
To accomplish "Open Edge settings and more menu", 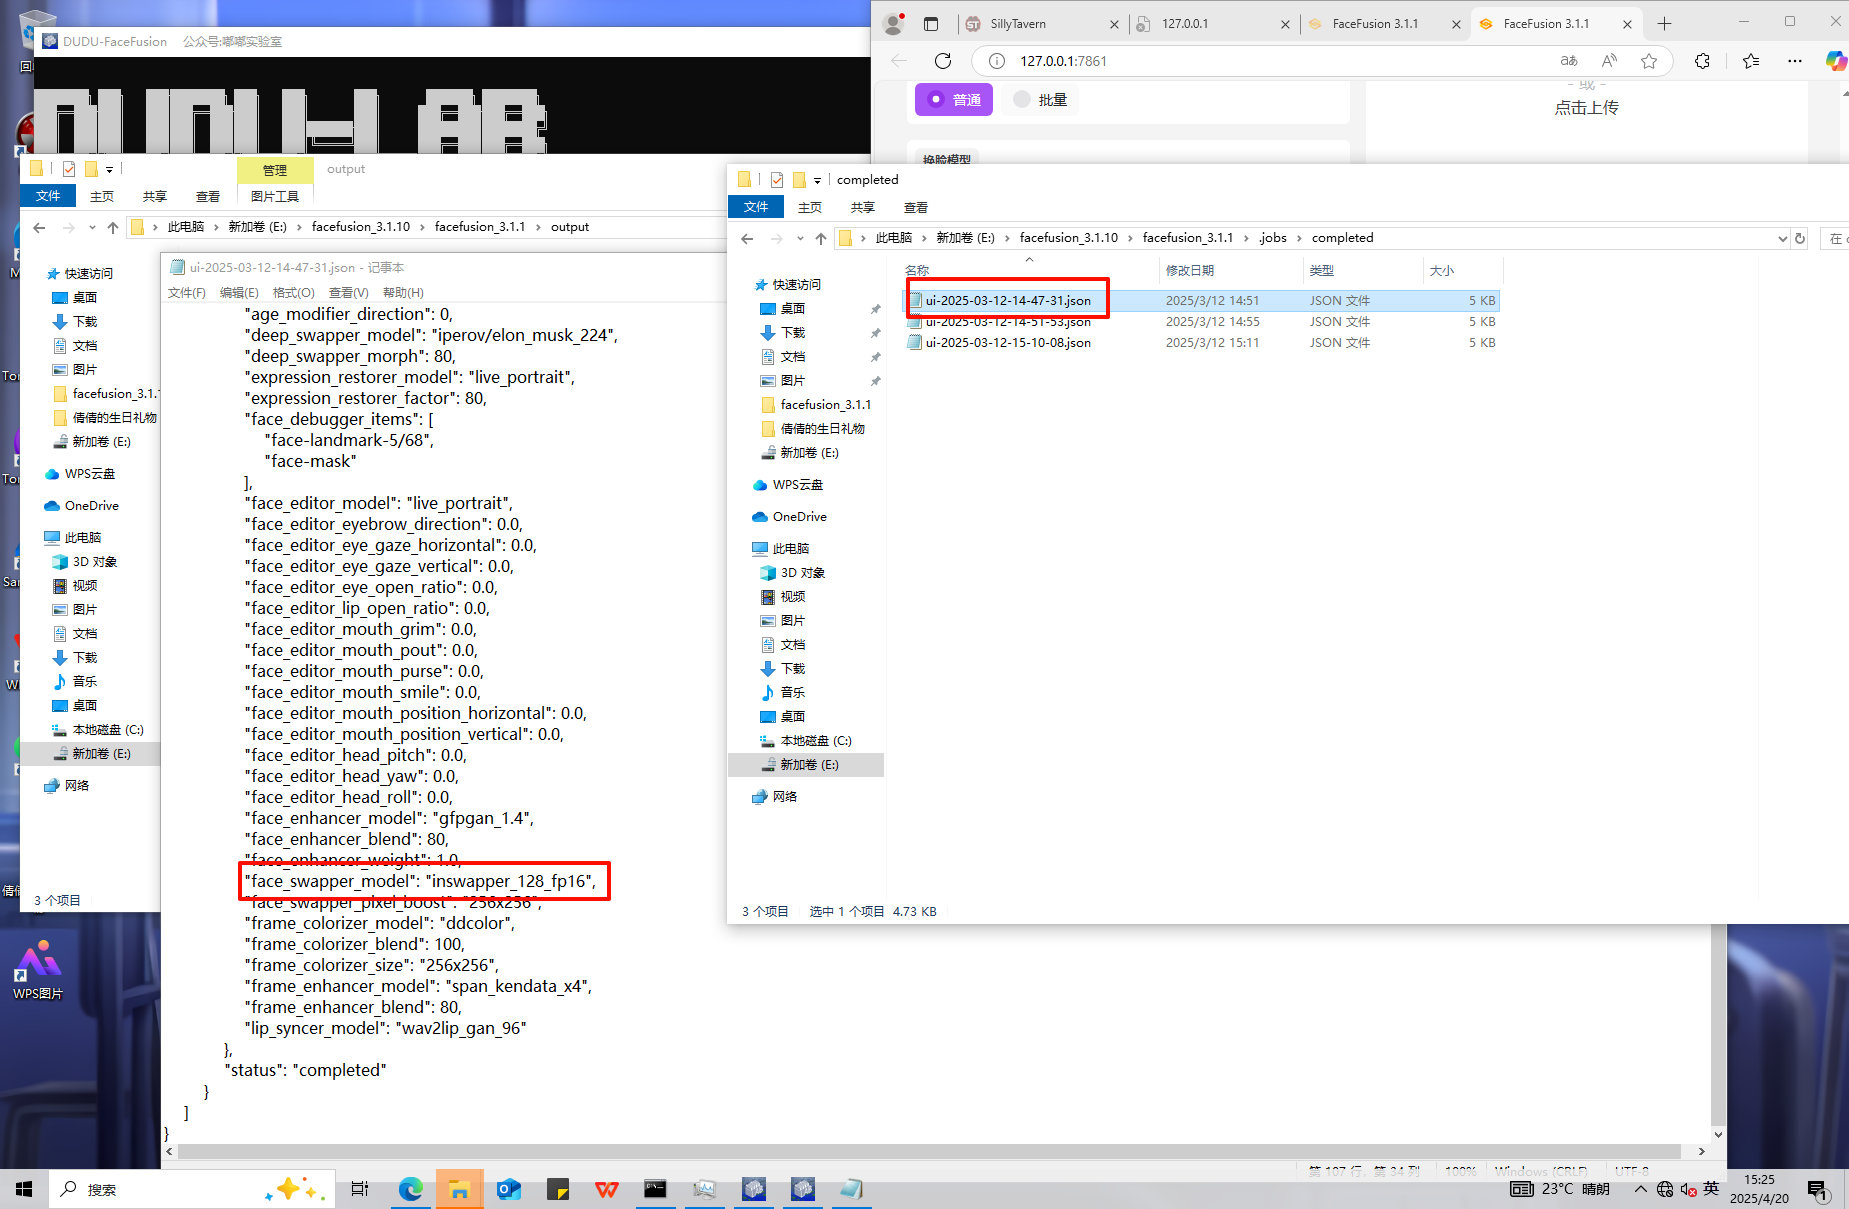I will pos(1795,61).
